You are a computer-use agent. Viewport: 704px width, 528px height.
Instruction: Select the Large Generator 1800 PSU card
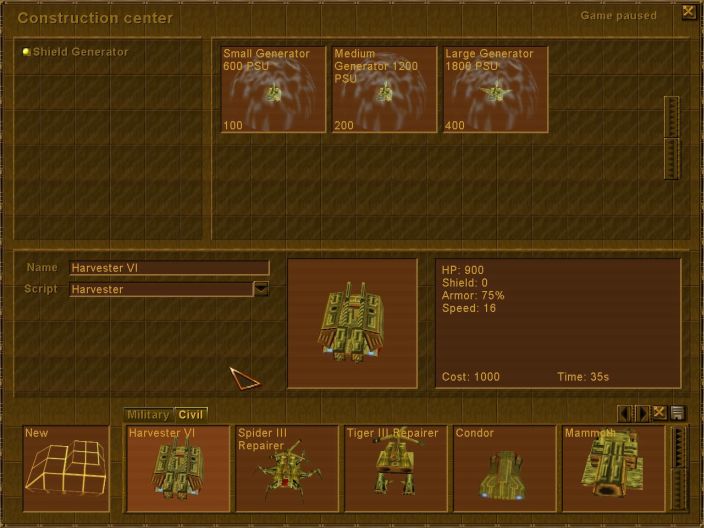pos(496,89)
